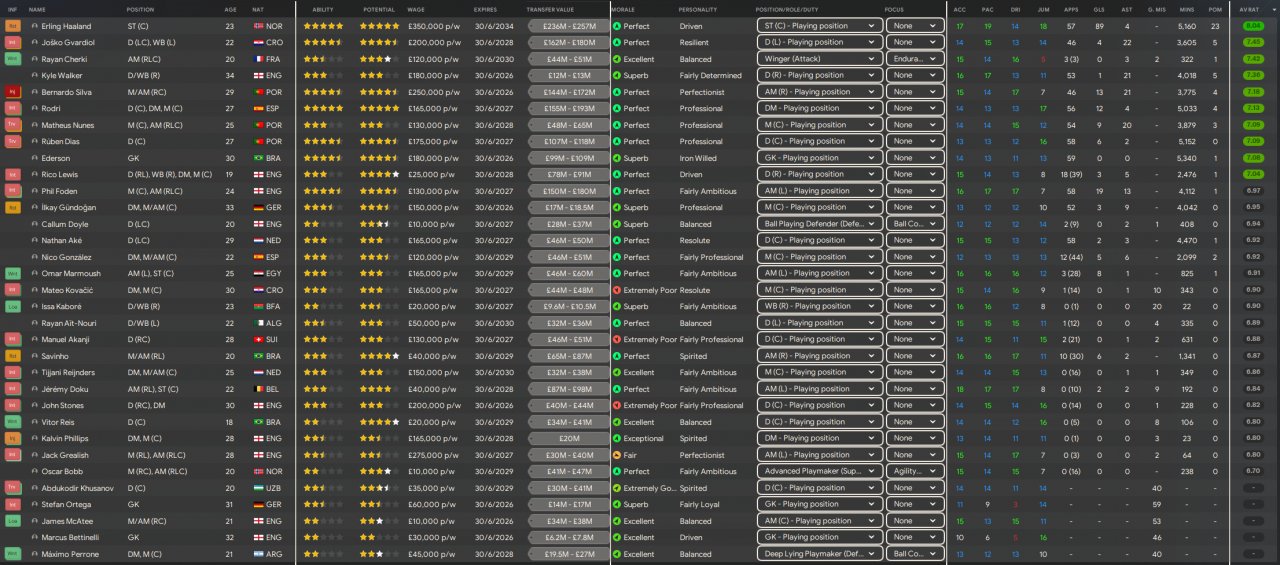Image resolution: width=1280 pixels, height=565 pixels.
Task: Click the profile icon beside Kyle Walker
Action: pyautogui.click(x=35, y=76)
